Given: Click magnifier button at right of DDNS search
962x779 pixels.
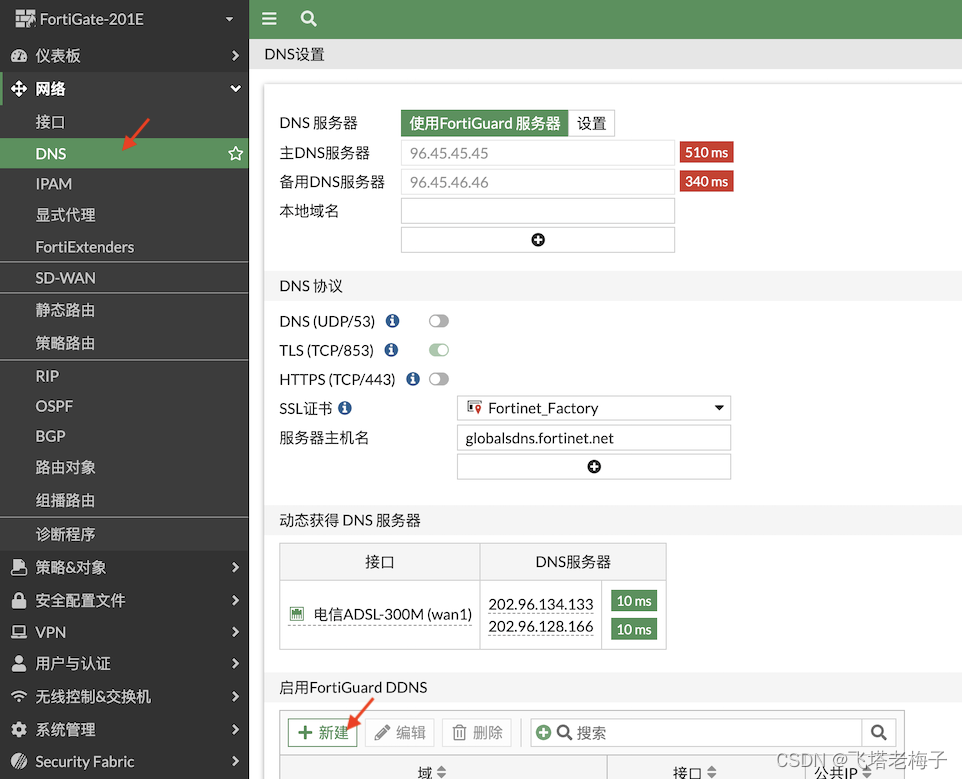Looking at the screenshot, I should (879, 732).
